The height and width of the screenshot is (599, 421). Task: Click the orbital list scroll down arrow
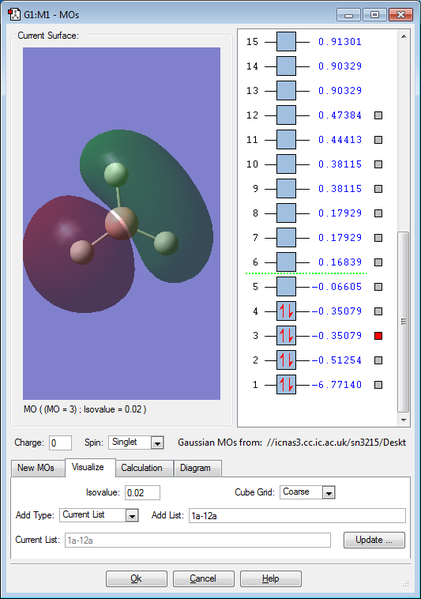click(403, 420)
